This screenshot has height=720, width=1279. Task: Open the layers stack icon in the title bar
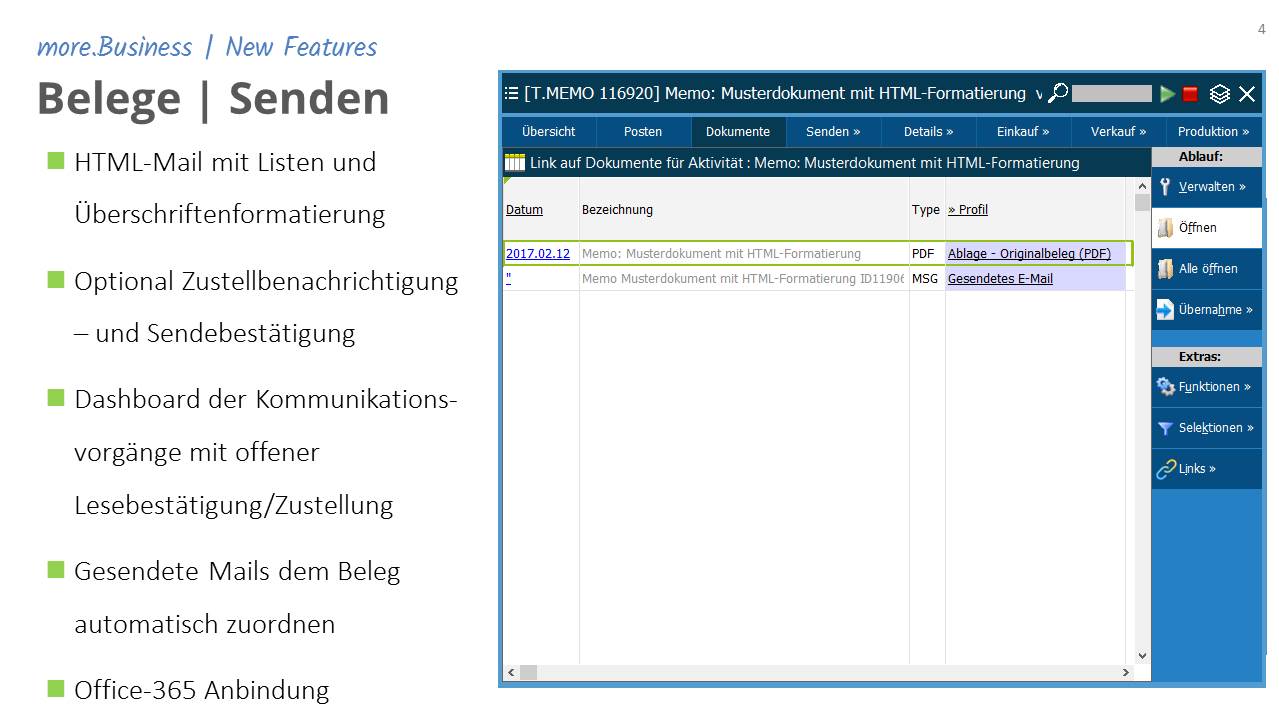(1219, 94)
